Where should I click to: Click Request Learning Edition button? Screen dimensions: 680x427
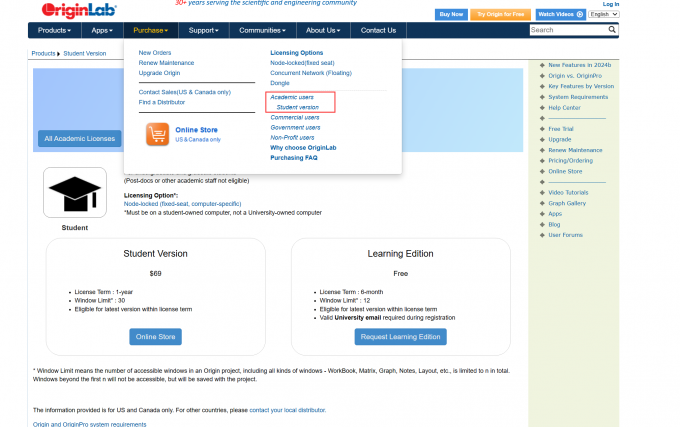pos(400,337)
